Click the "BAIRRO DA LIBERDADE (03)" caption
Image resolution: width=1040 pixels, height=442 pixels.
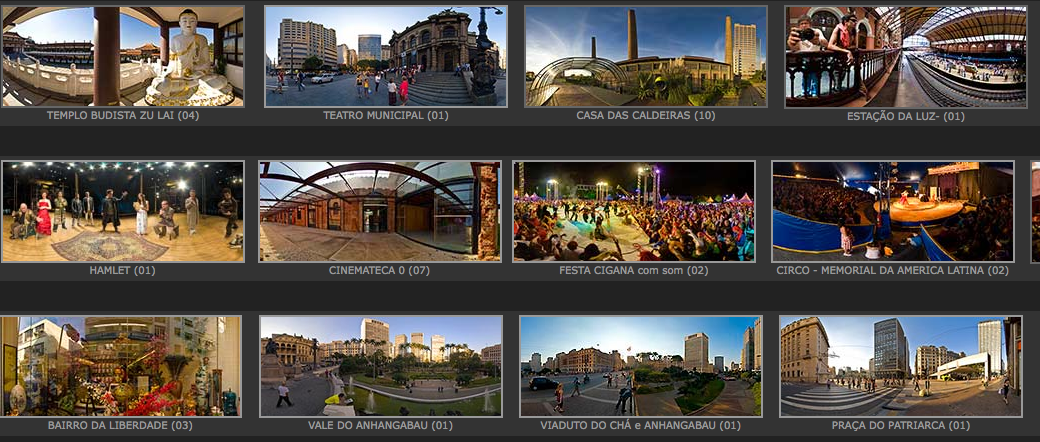point(120,426)
